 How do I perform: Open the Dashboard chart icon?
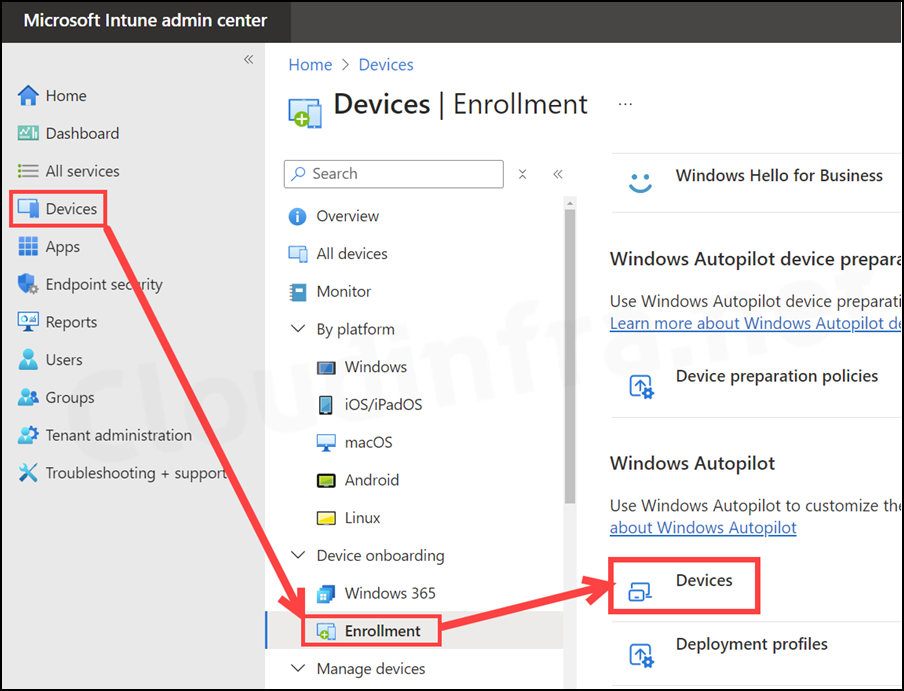point(28,133)
